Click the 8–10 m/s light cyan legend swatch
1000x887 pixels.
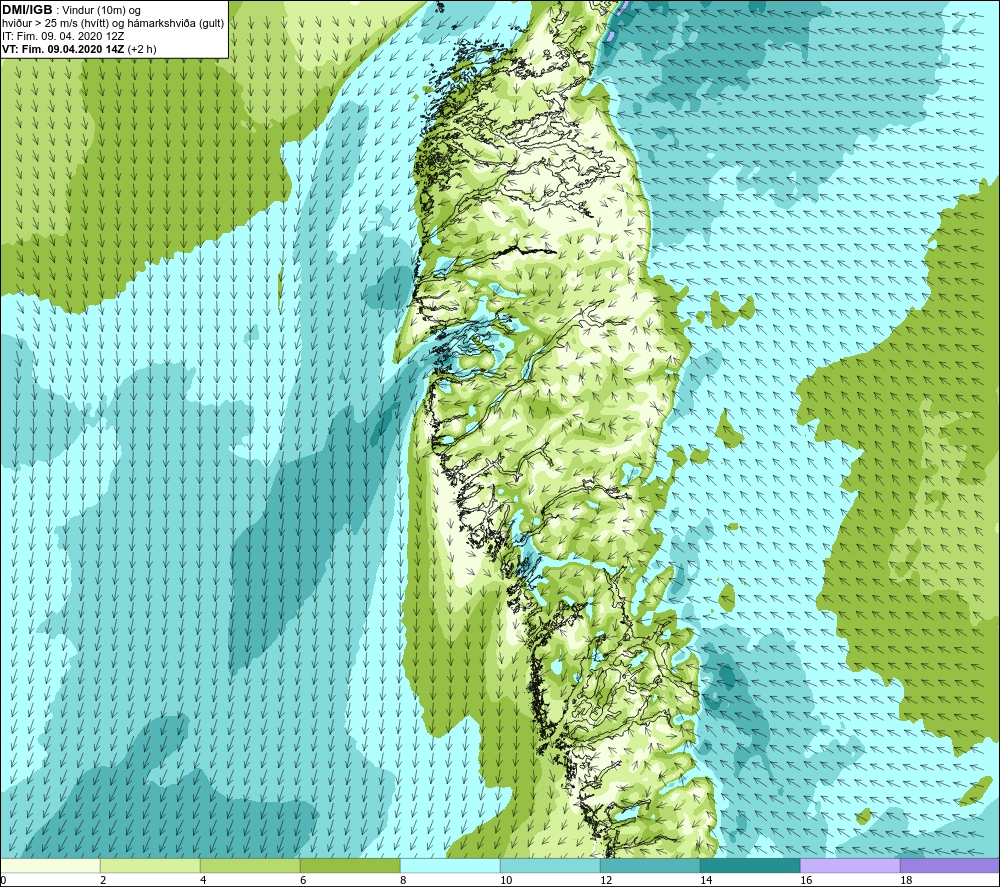pyautogui.click(x=450, y=865)
